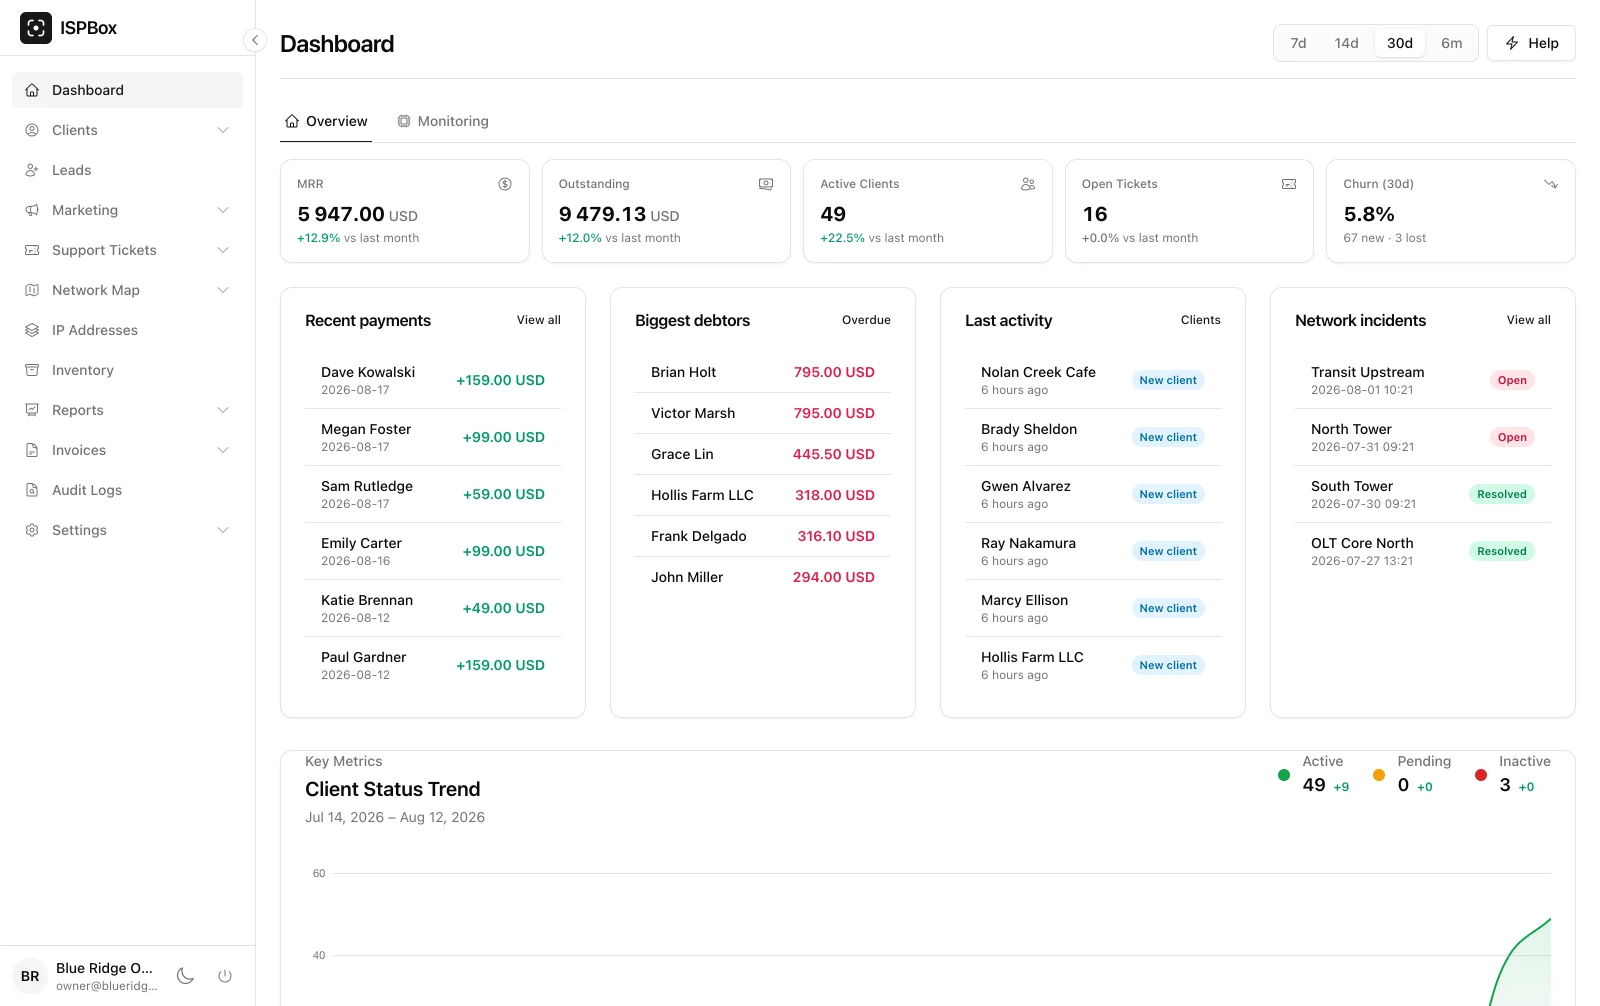Screen dimensions: 1600x1006
Task: Click the Blue Ridge account name
Action: click(x=104, y=968)
